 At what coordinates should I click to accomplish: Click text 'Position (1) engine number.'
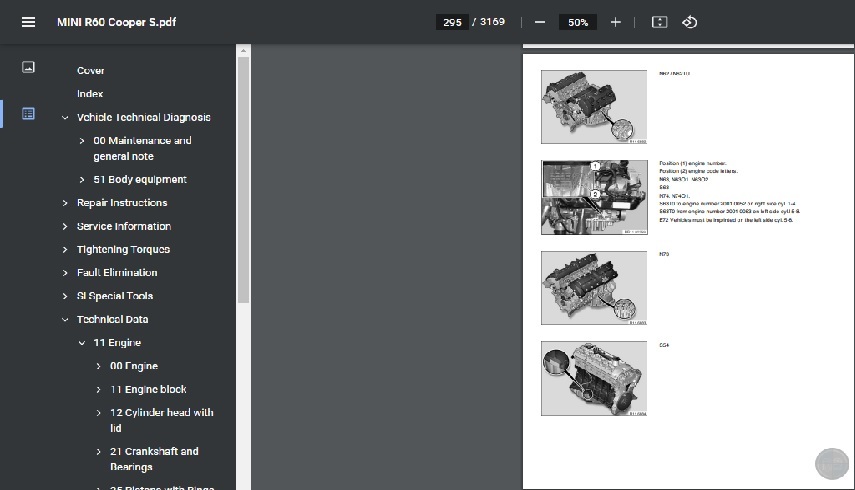tap(693, 163)
